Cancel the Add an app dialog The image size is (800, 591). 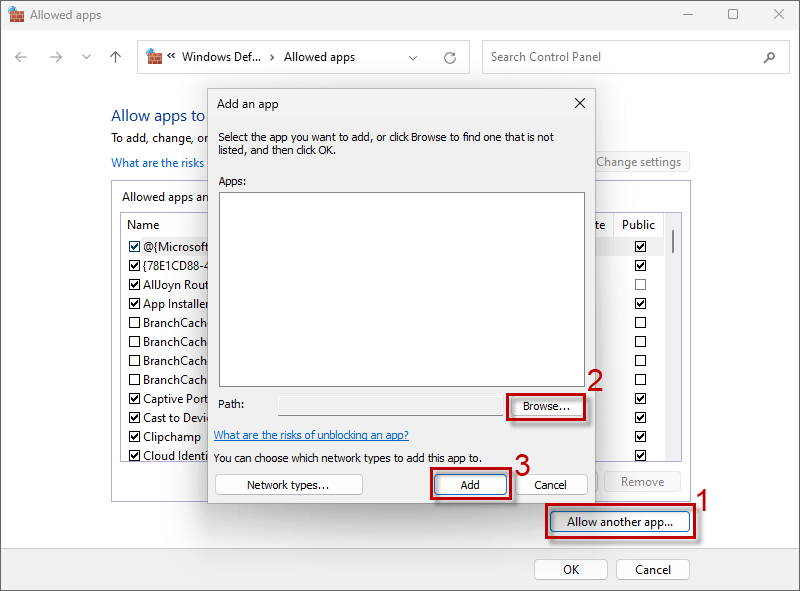click(x=551, y=485)
